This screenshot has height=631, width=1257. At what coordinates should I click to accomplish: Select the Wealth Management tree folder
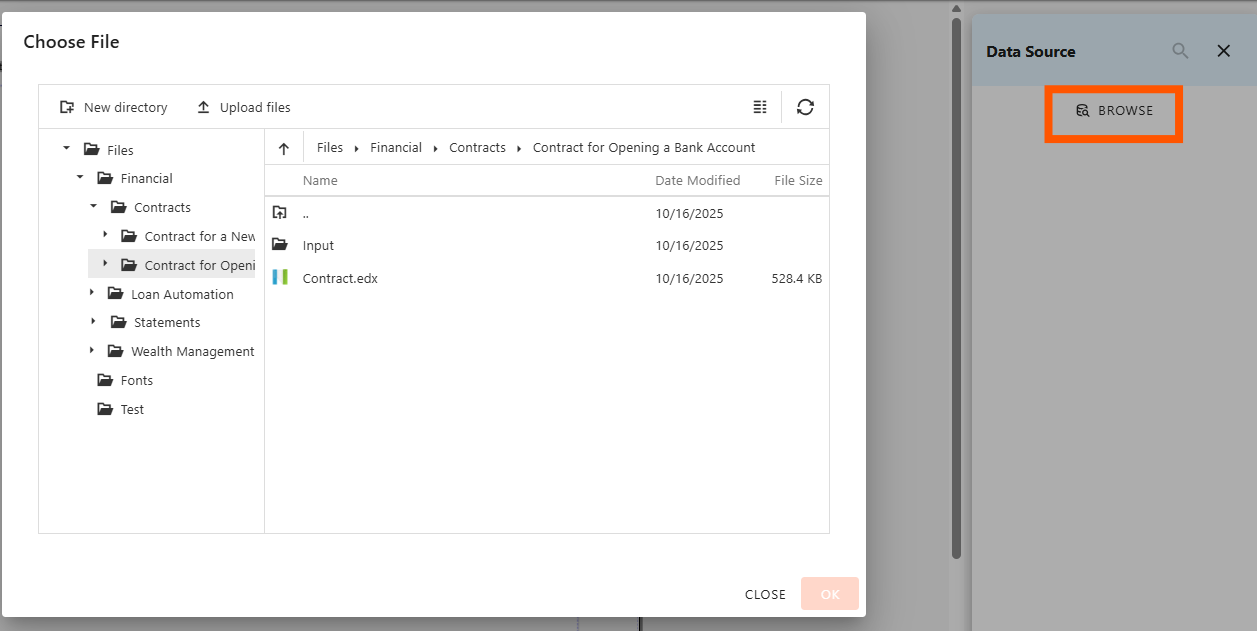(x=193, y=351)
